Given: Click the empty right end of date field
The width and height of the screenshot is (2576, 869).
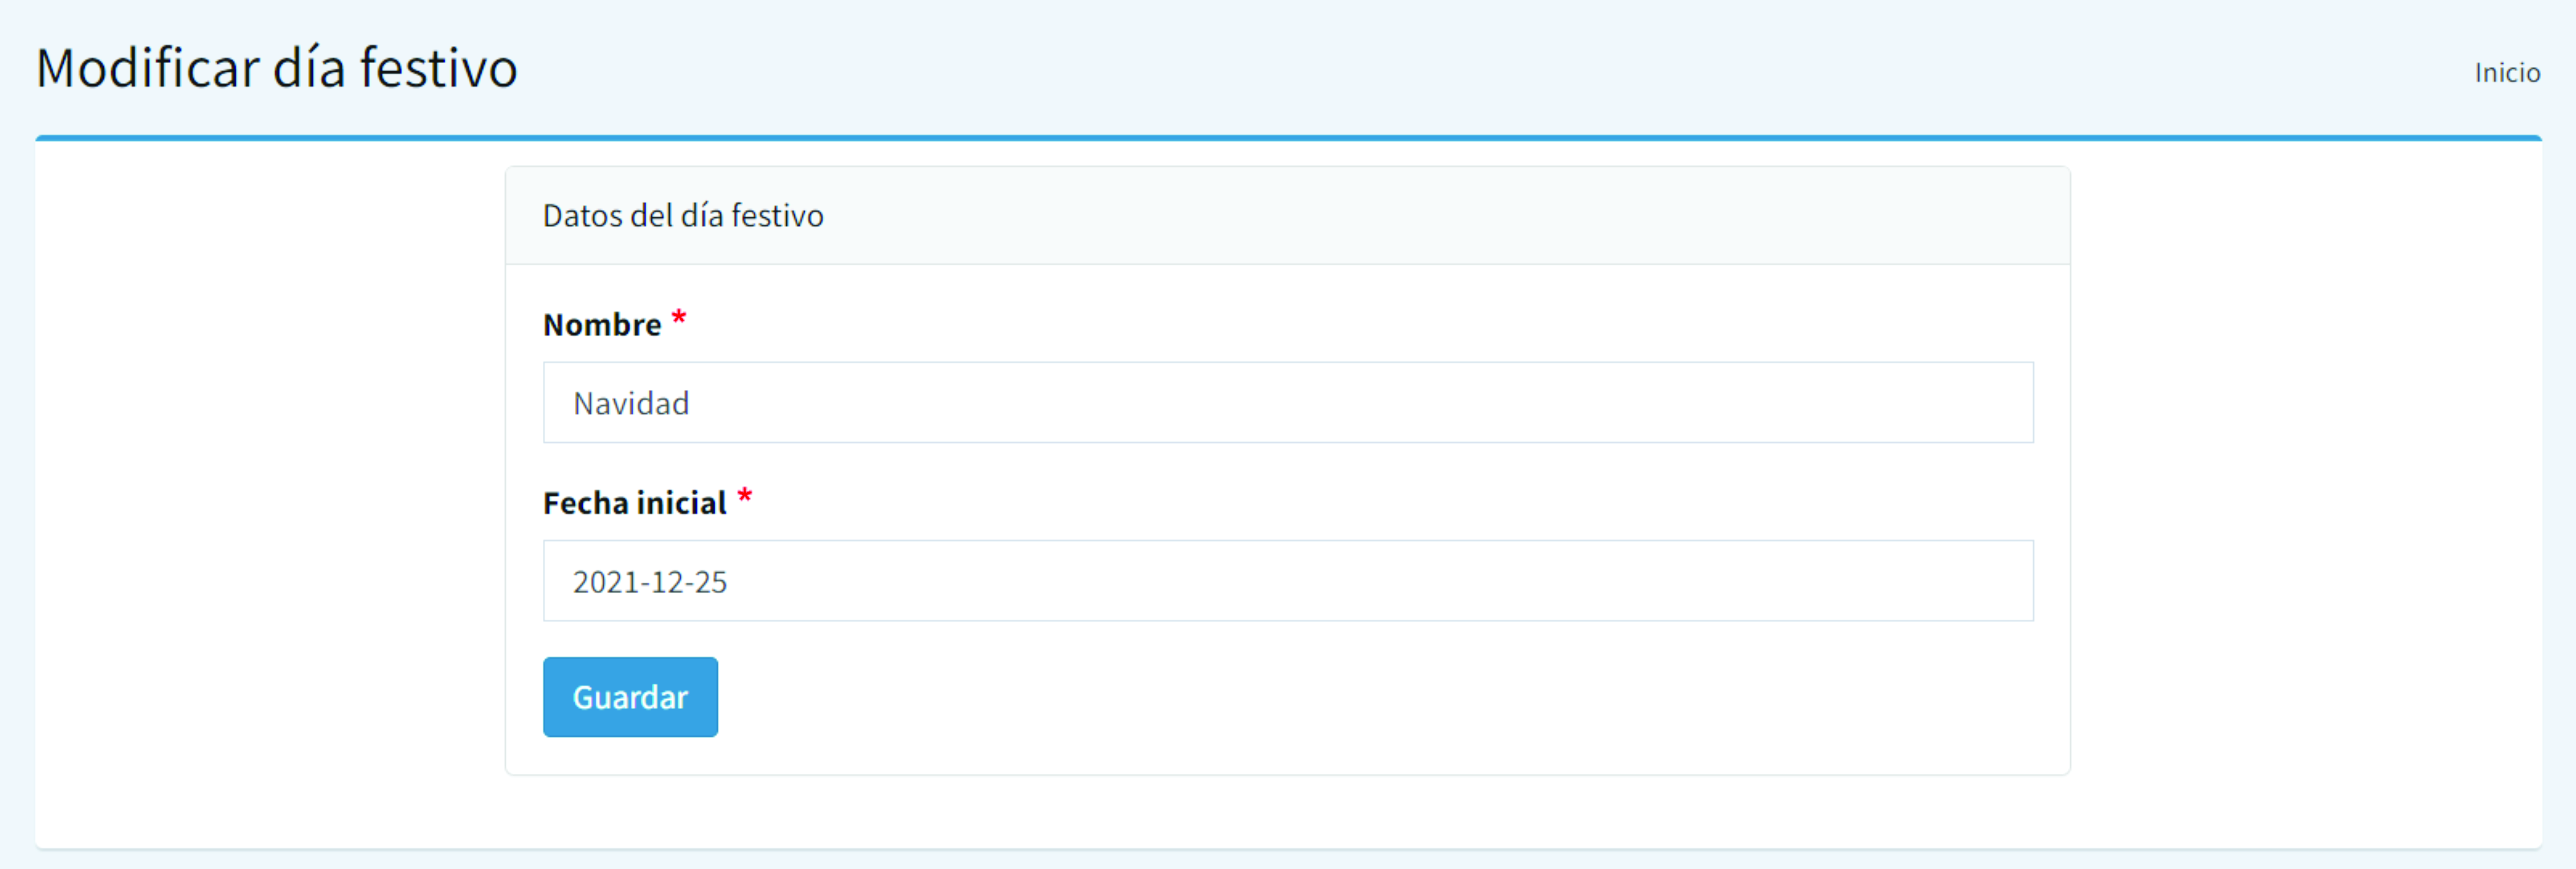Looking at the screenshot, I should (1900, 581).
